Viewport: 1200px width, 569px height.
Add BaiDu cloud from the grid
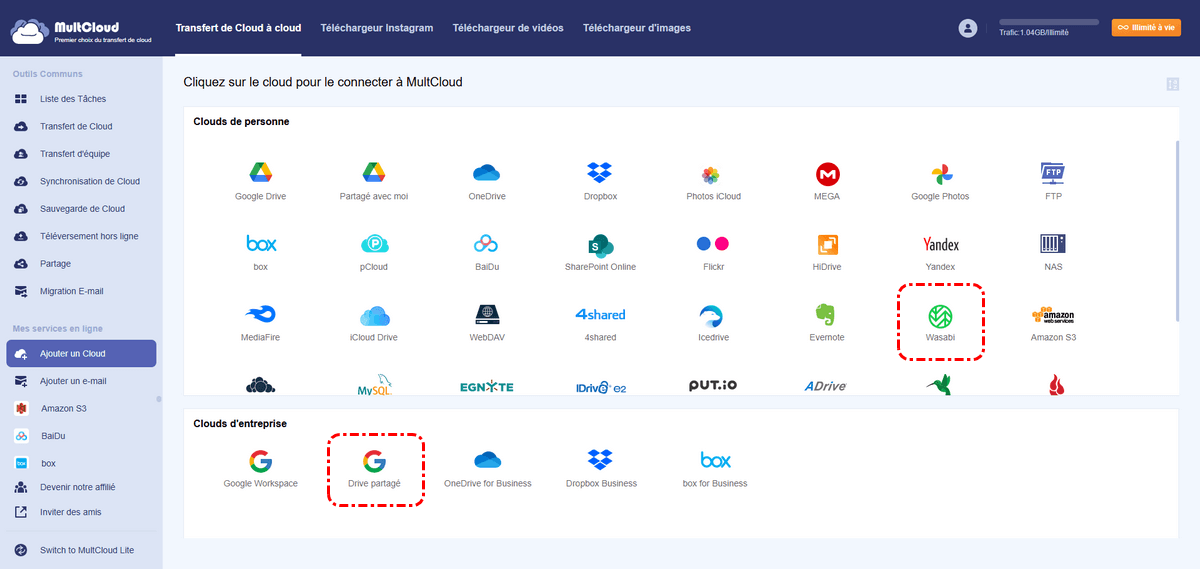[x=487, y=252]
